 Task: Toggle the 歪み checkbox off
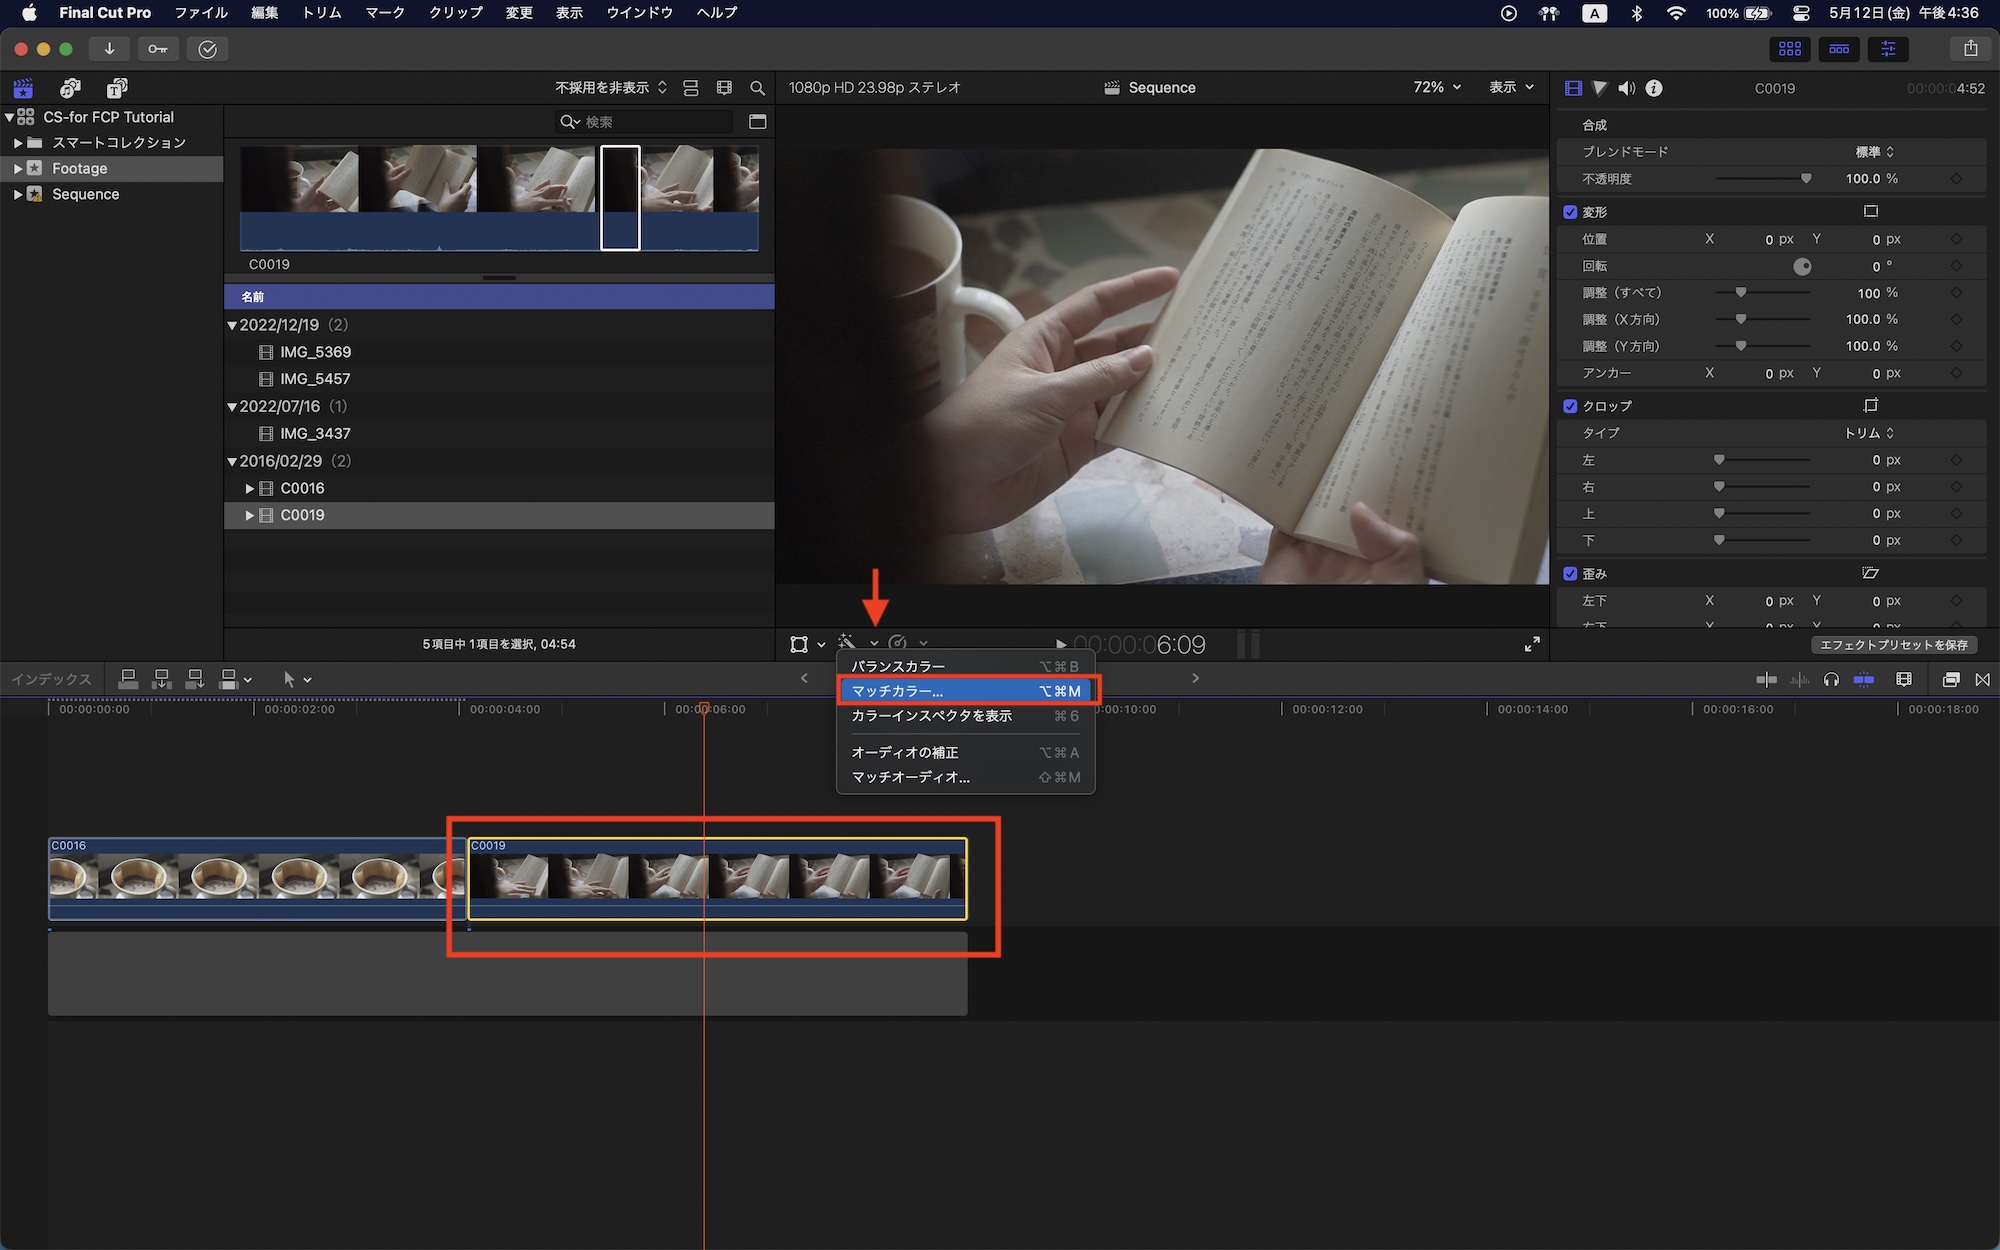[x=1570, y=574]
